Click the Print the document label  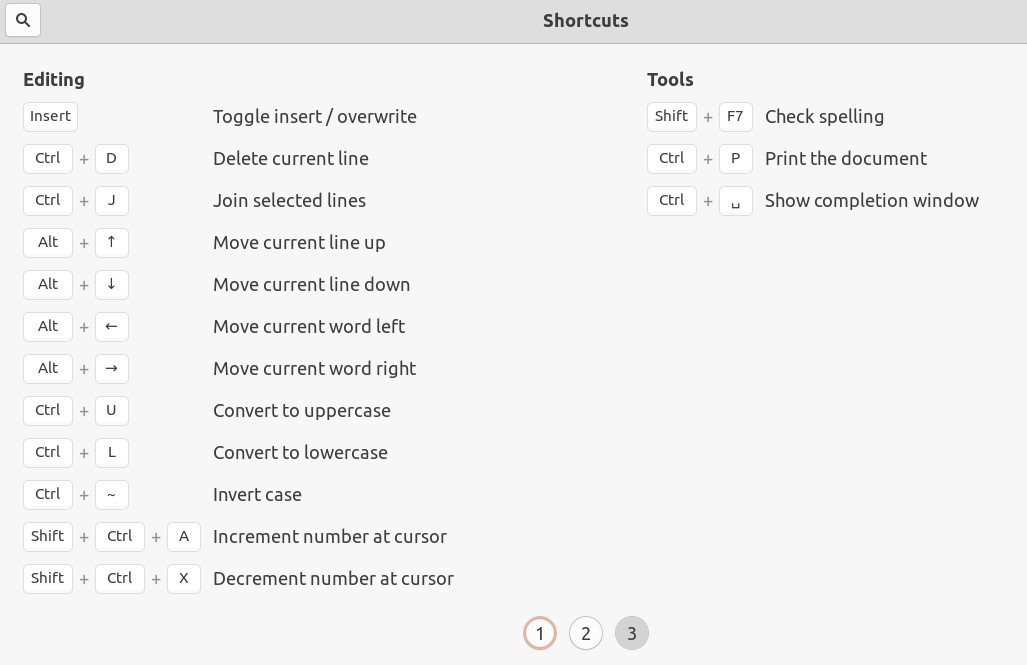[x=846, y=159]
